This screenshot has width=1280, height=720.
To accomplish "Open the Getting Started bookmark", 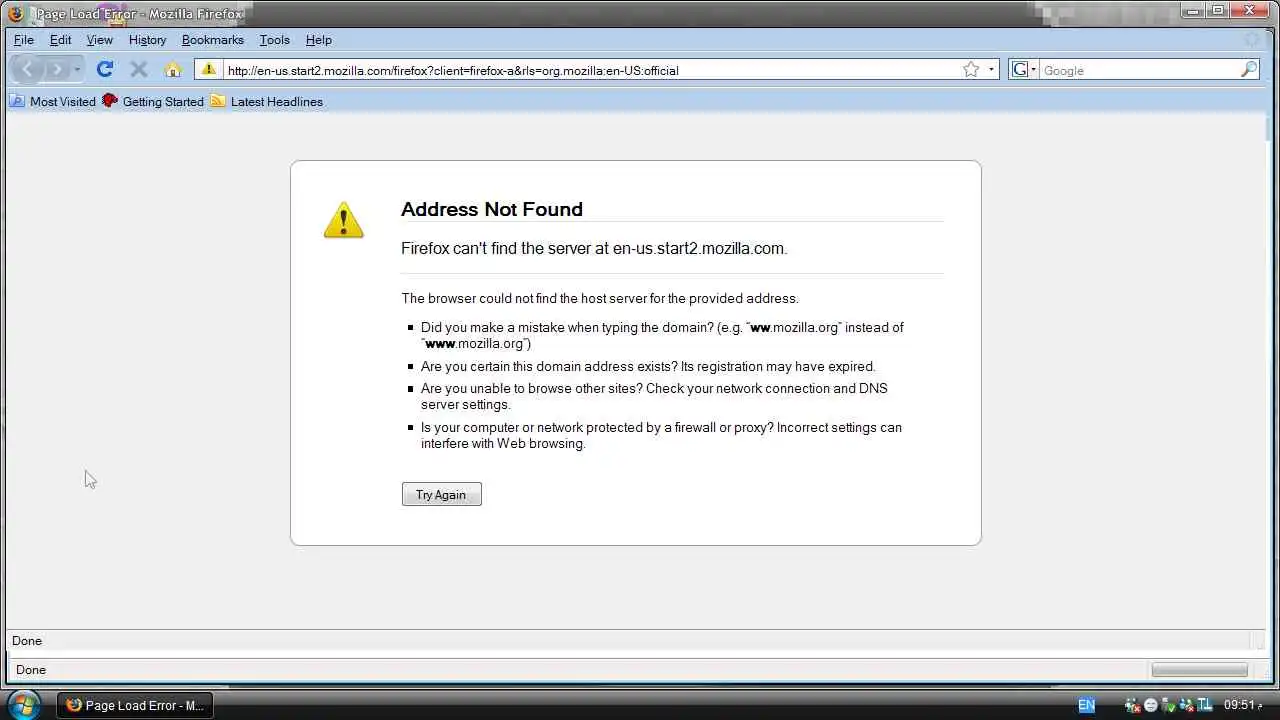I will pyautogui.click(x=153, y=101).
